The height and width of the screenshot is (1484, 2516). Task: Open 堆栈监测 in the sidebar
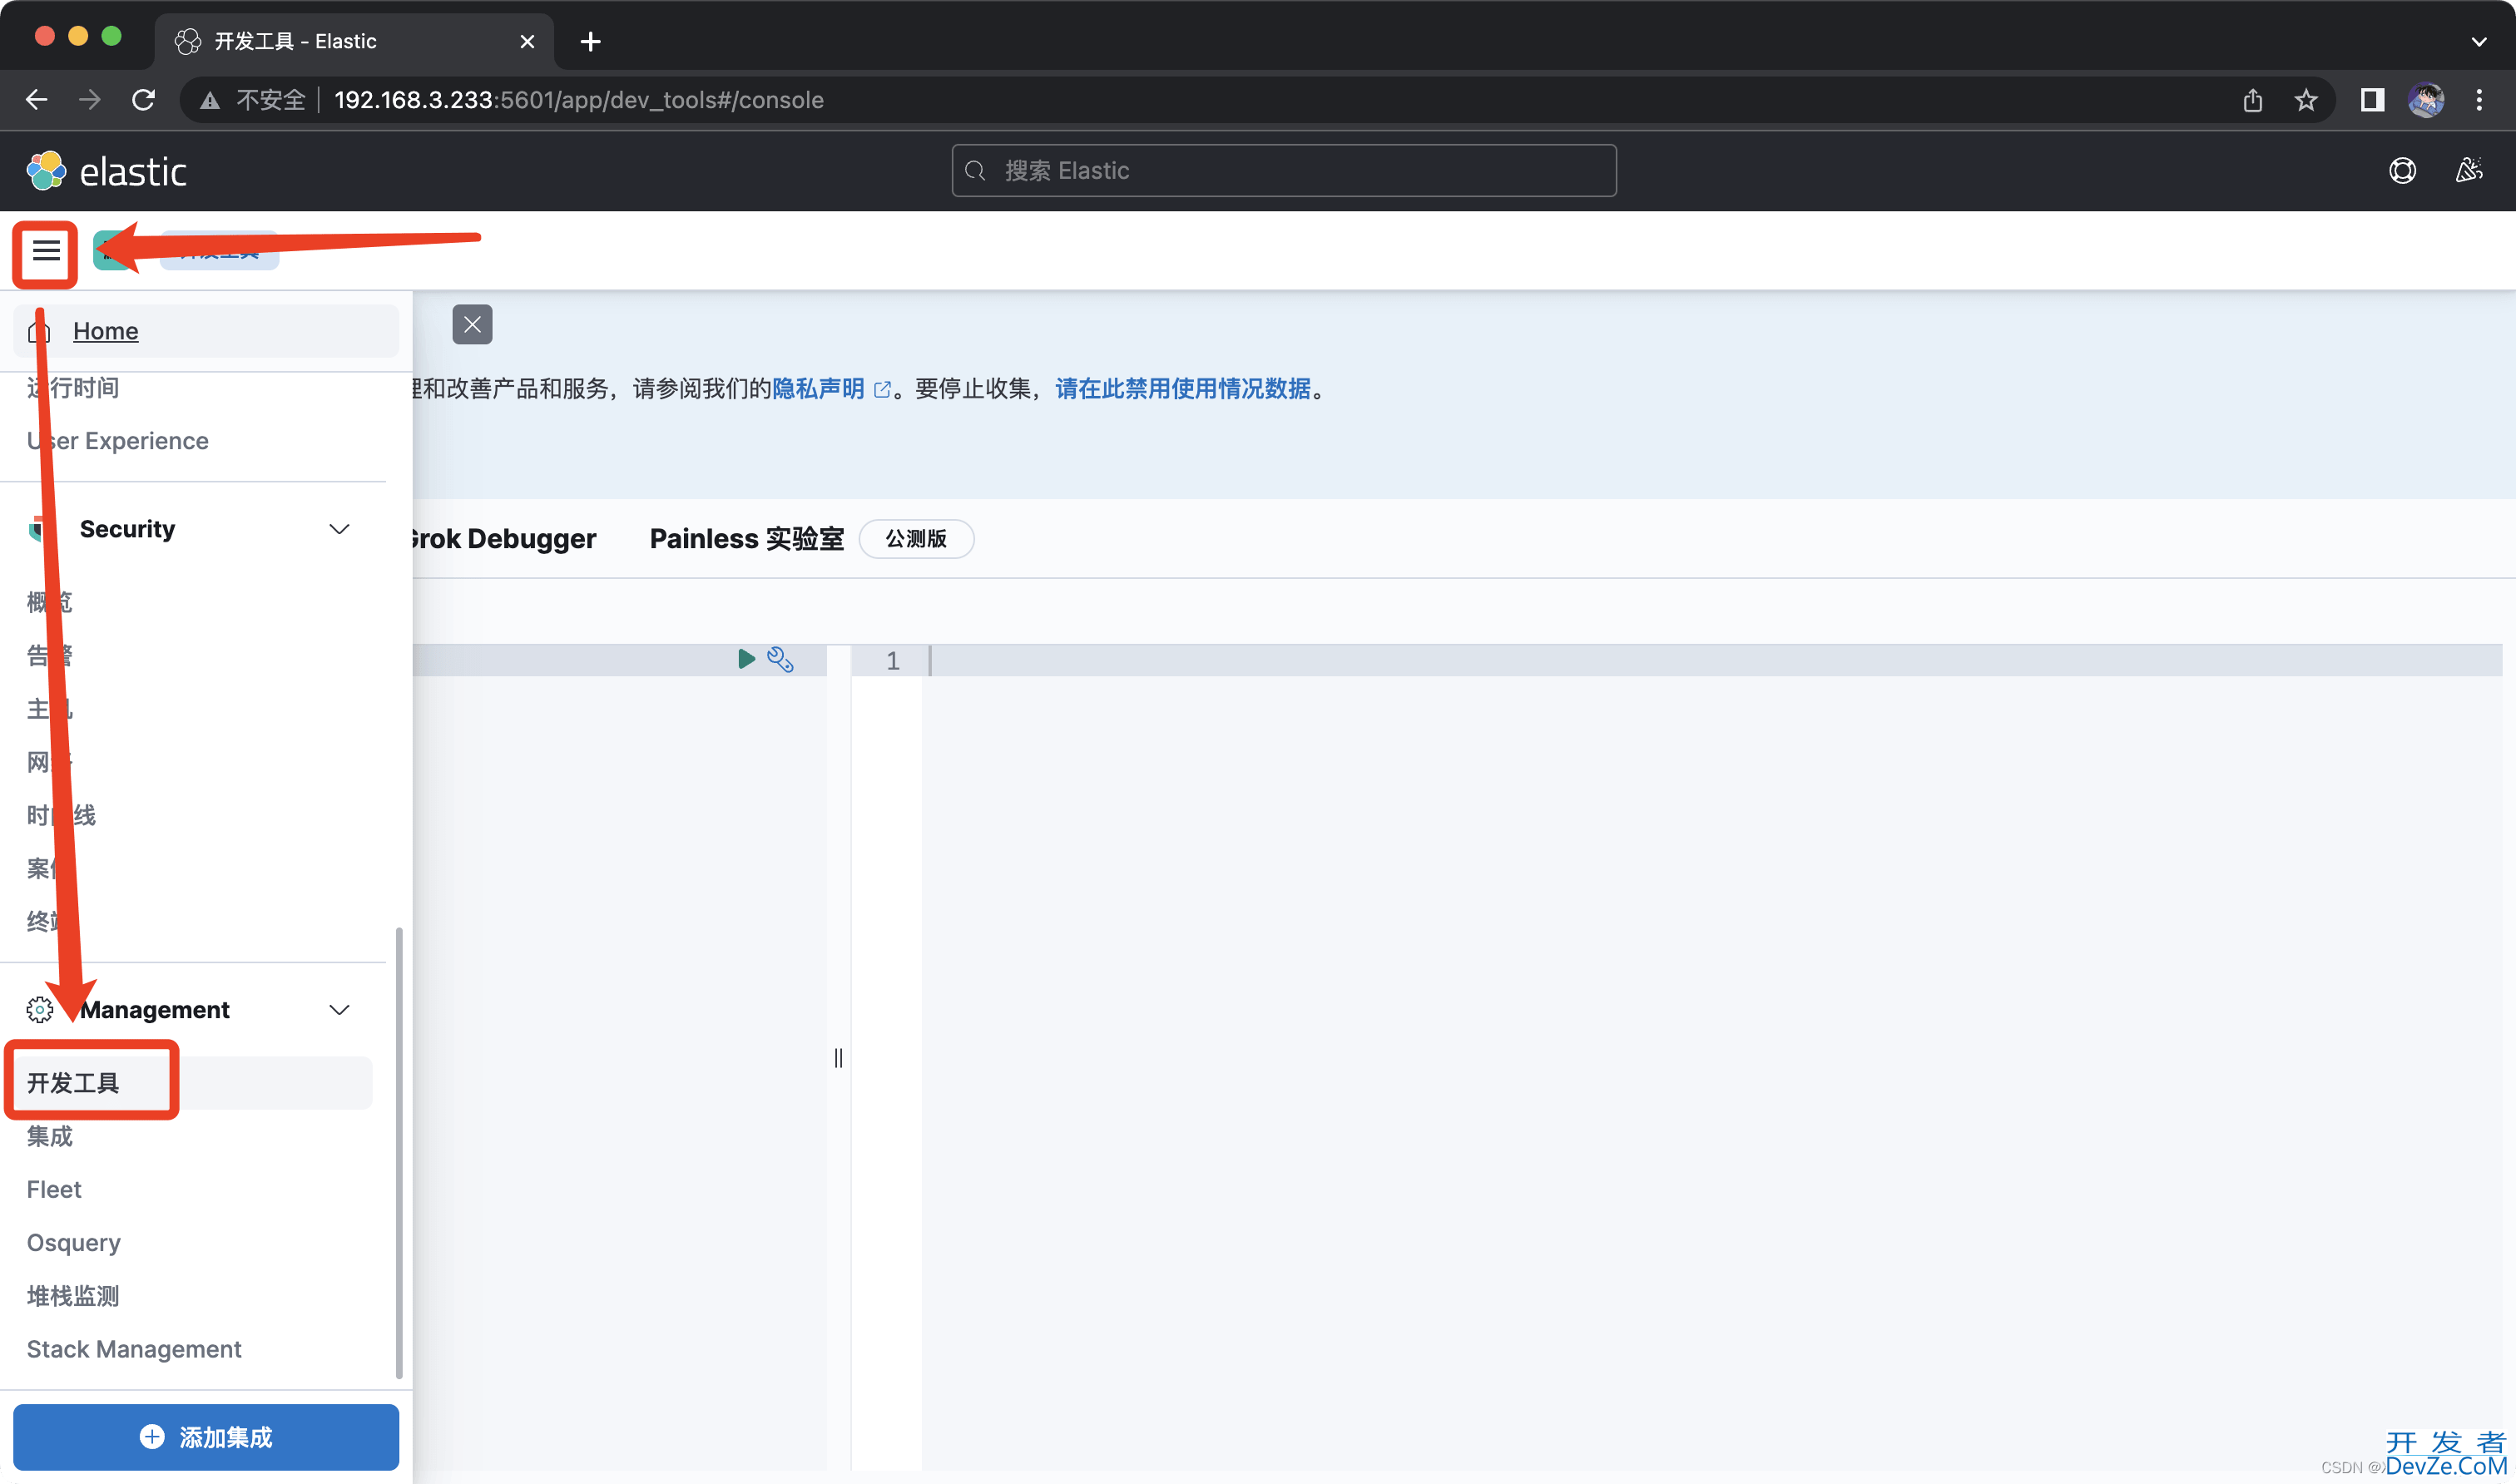(73, 1296)
